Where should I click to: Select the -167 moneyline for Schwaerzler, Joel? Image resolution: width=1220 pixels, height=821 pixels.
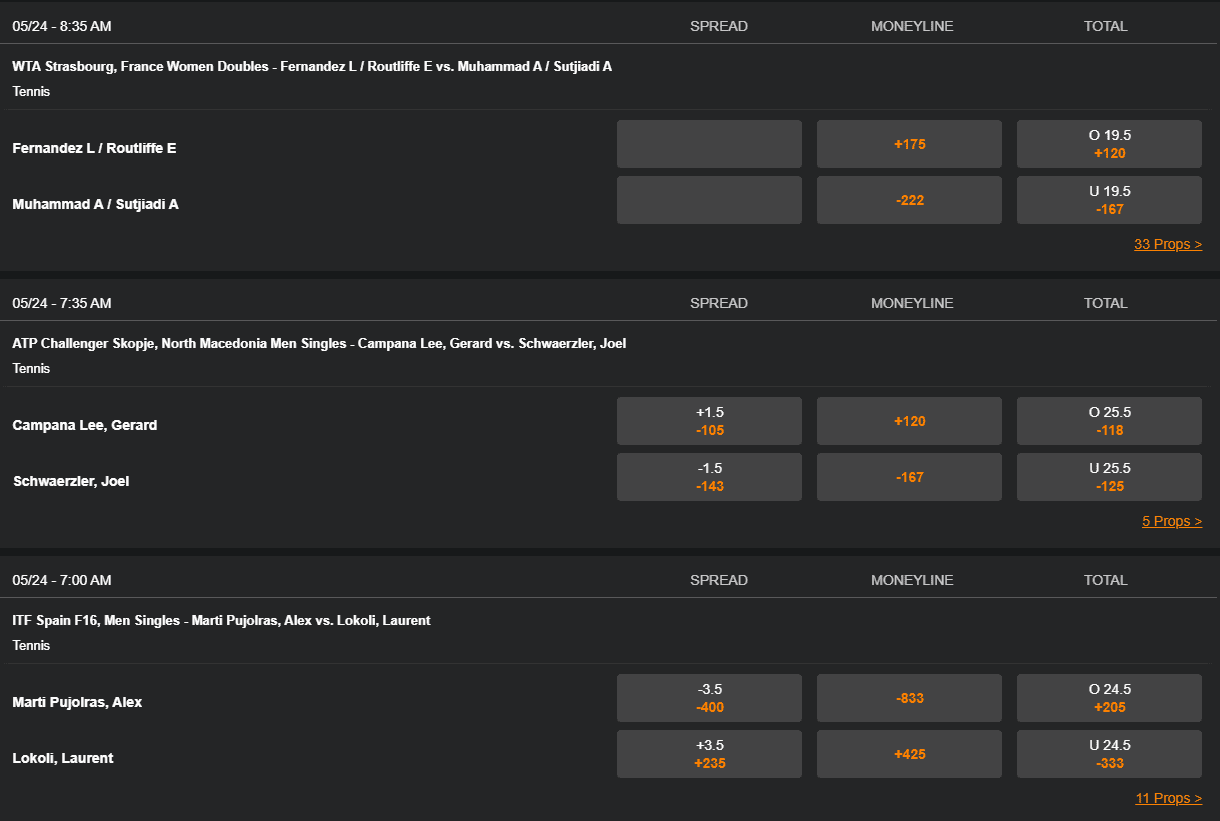(x=909, y=476)
